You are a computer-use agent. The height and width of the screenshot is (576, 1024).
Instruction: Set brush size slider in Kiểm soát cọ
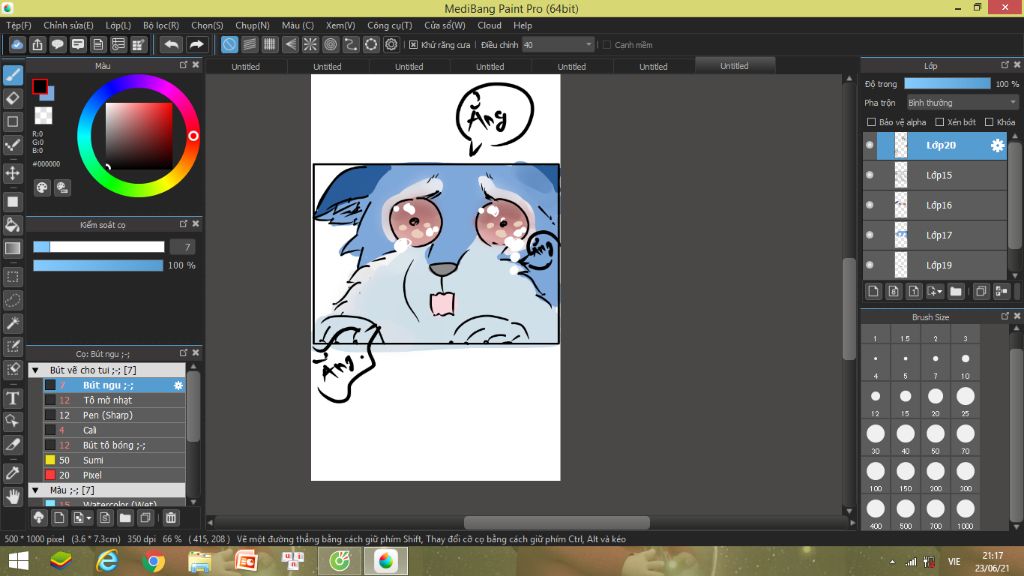tap(99, 247)
